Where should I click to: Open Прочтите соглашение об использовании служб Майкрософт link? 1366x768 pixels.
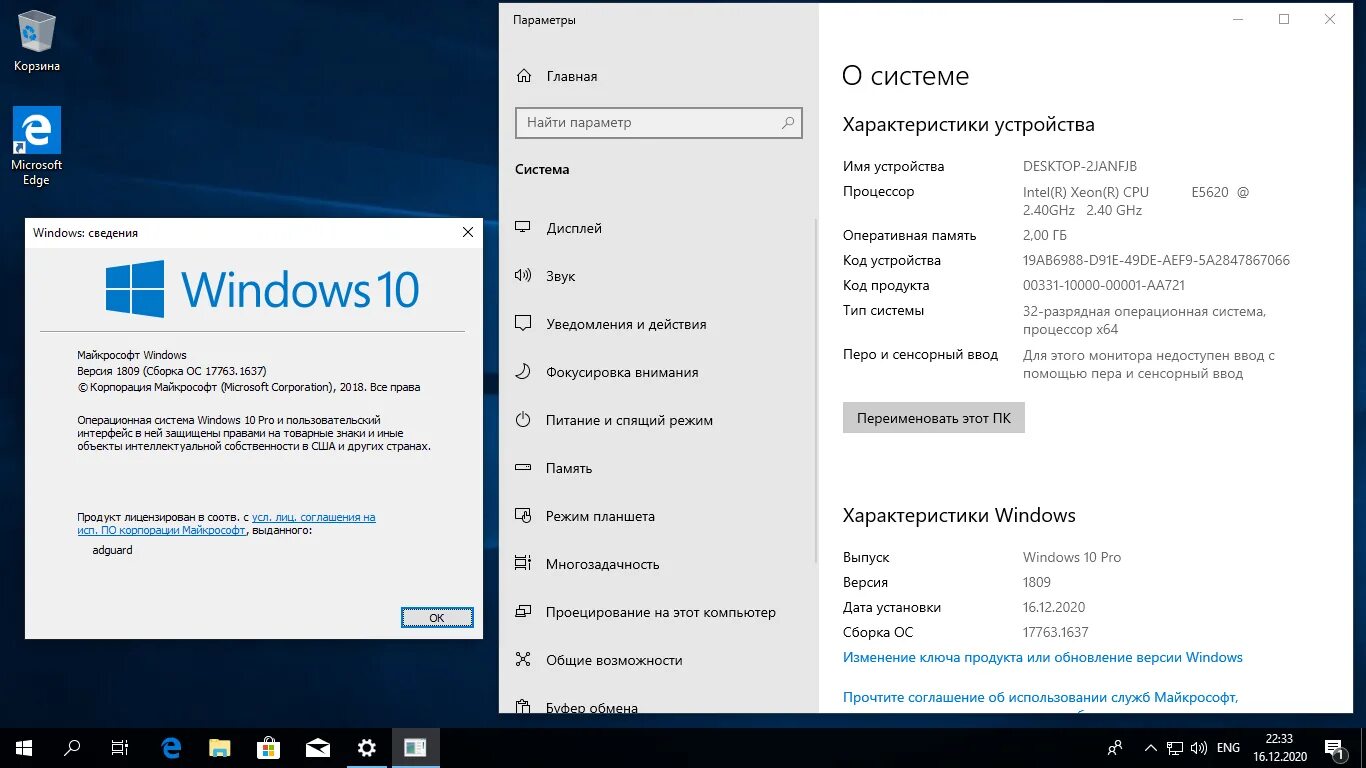click(1041, 697)
